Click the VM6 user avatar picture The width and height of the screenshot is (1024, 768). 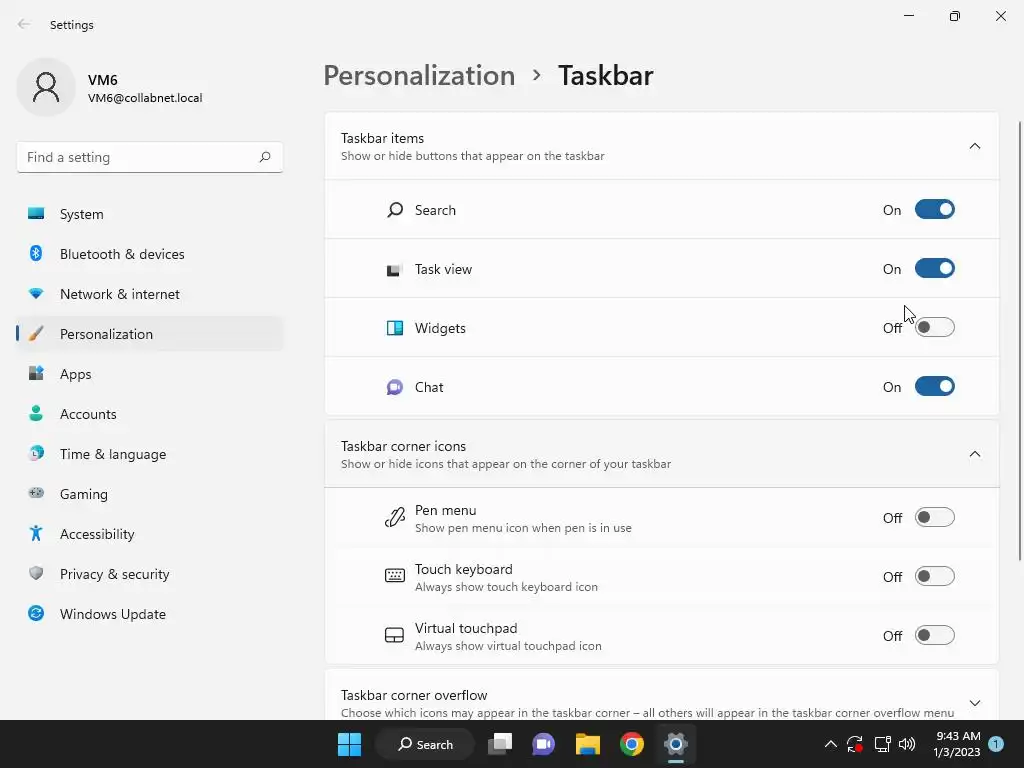click(x=46, y=87)
